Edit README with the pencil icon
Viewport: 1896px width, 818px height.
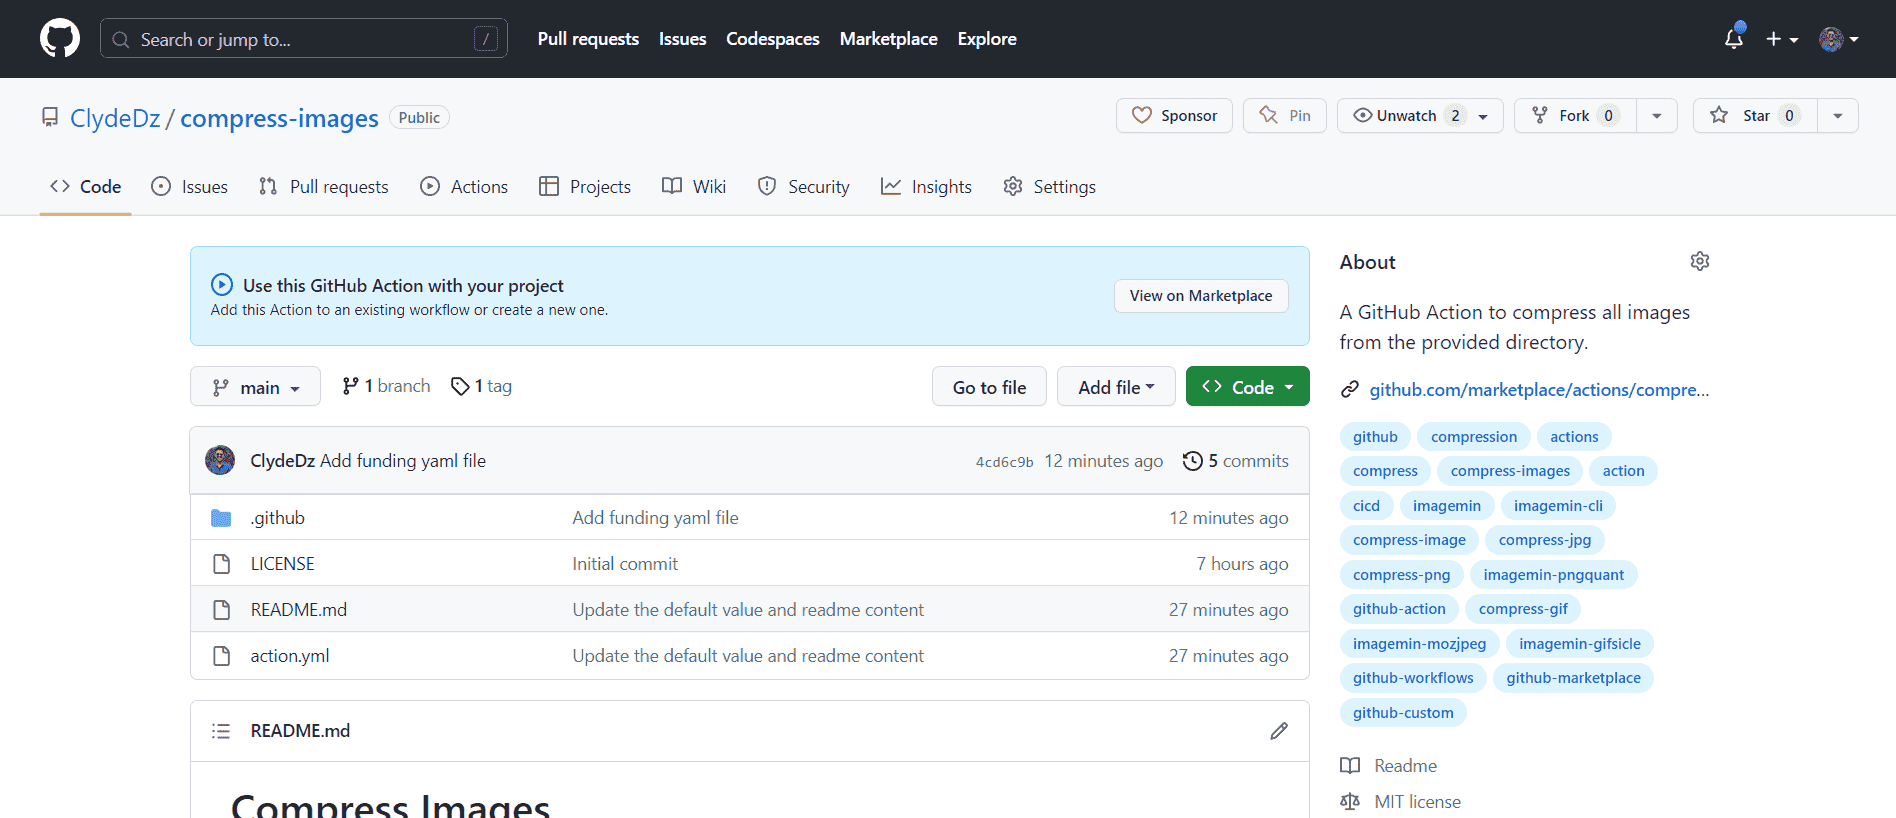point(1279,731)
